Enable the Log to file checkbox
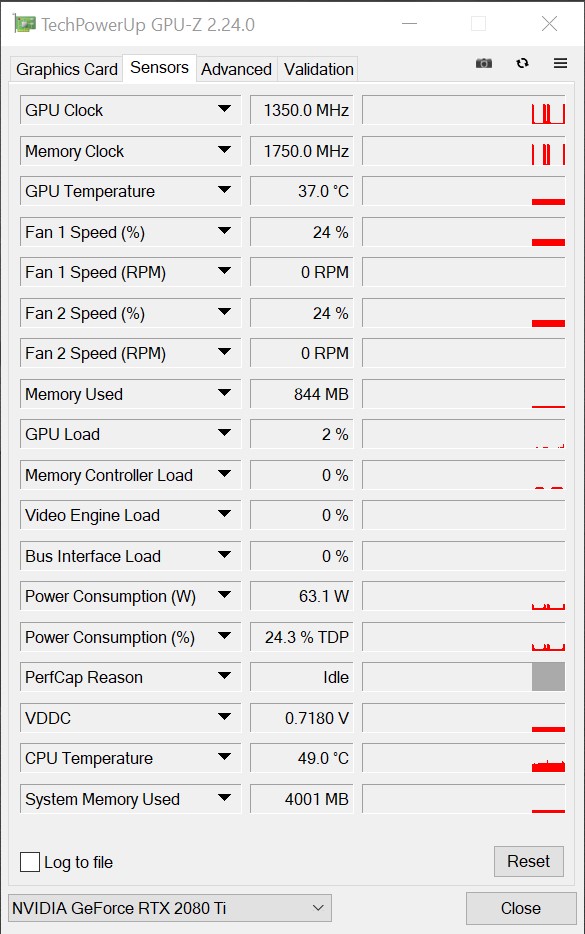The height and width of the screenshot is (934, 585). tap(30, 862)
